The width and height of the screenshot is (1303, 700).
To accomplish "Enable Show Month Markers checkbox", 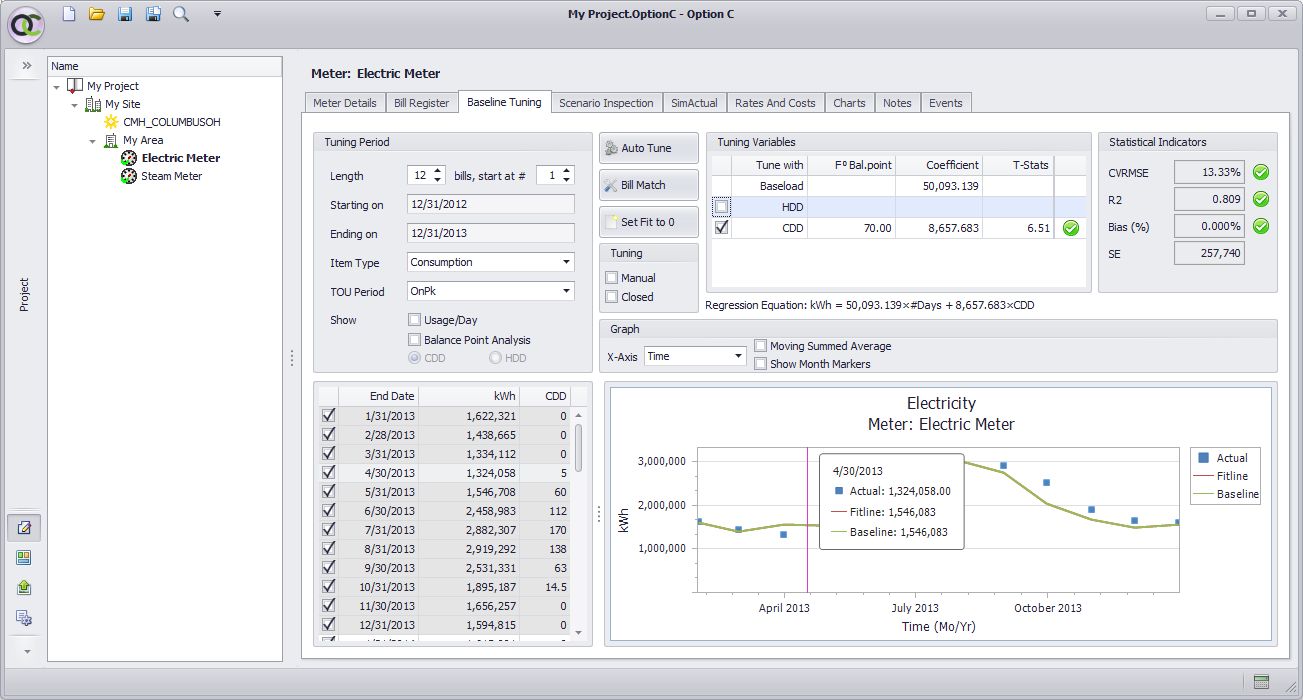I will 761,364.
